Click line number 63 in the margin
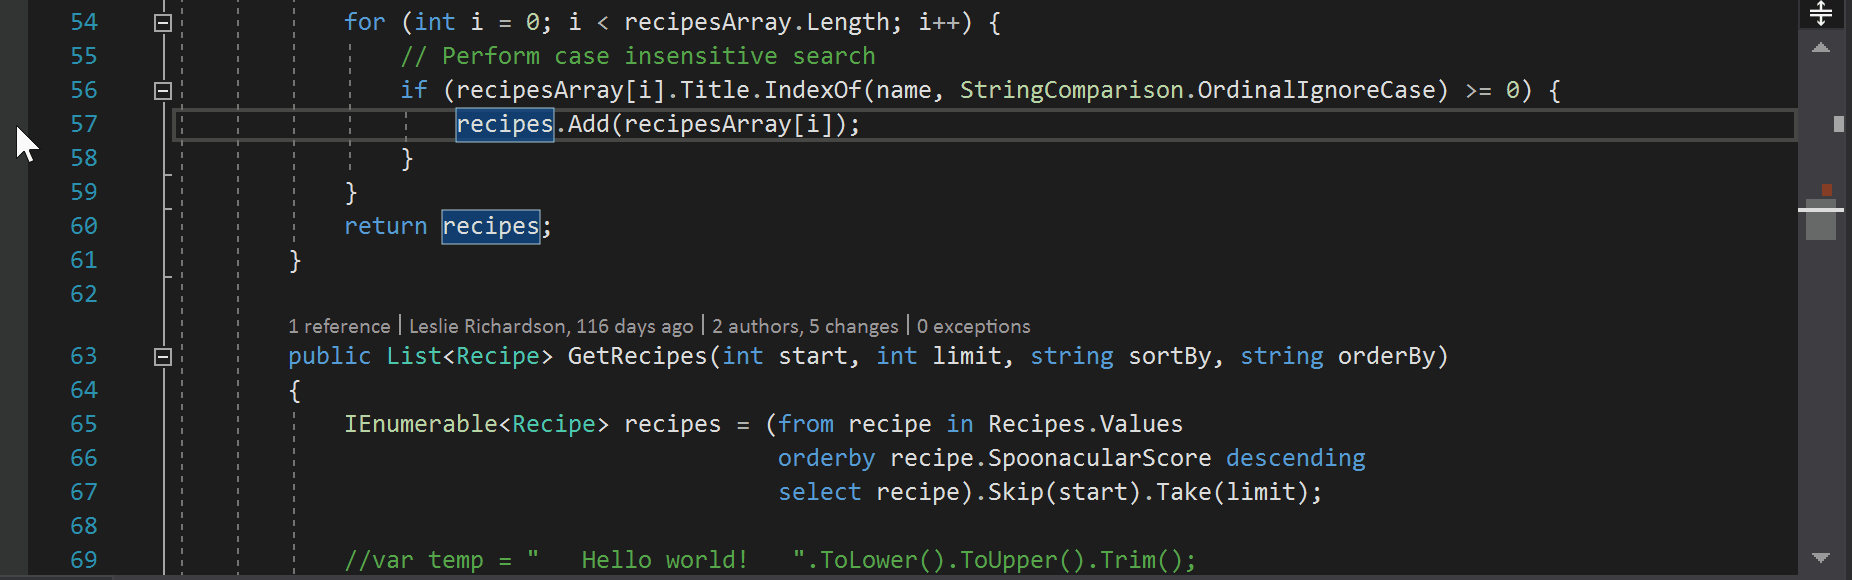1852x580 pixels. 84,356
